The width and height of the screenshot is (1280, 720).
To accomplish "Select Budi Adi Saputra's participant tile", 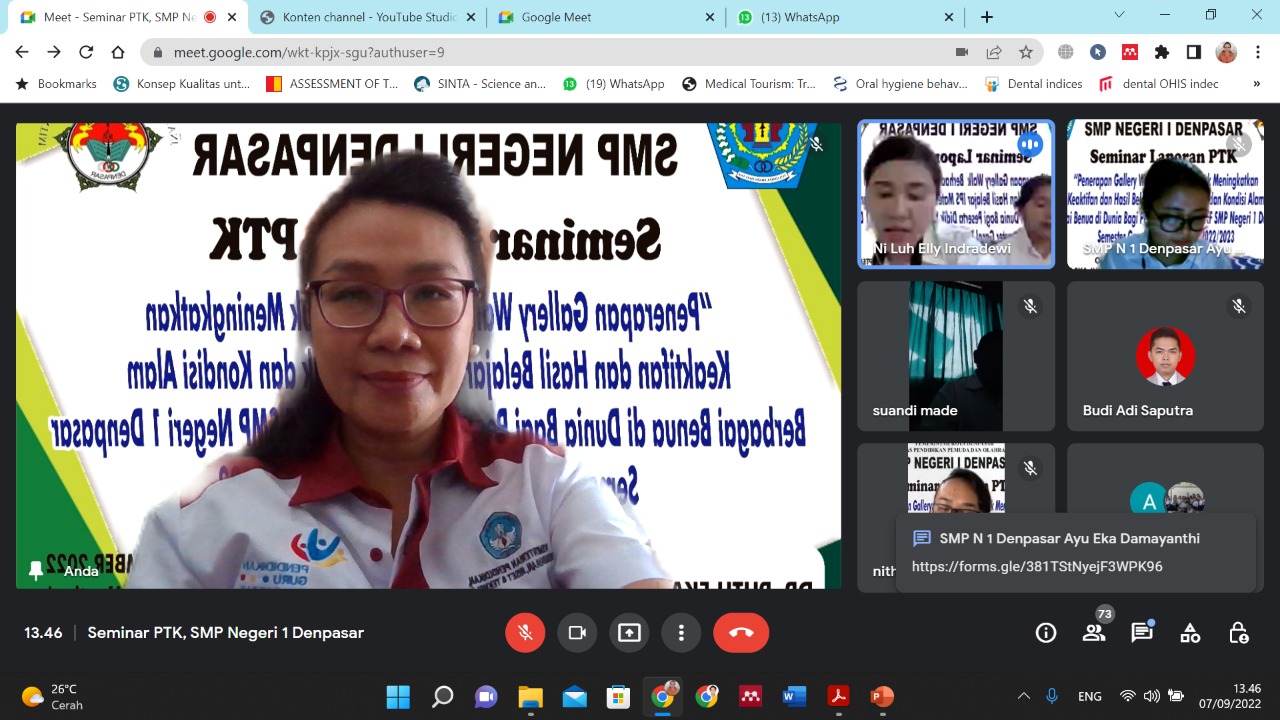I will (x=1165, y=356).
